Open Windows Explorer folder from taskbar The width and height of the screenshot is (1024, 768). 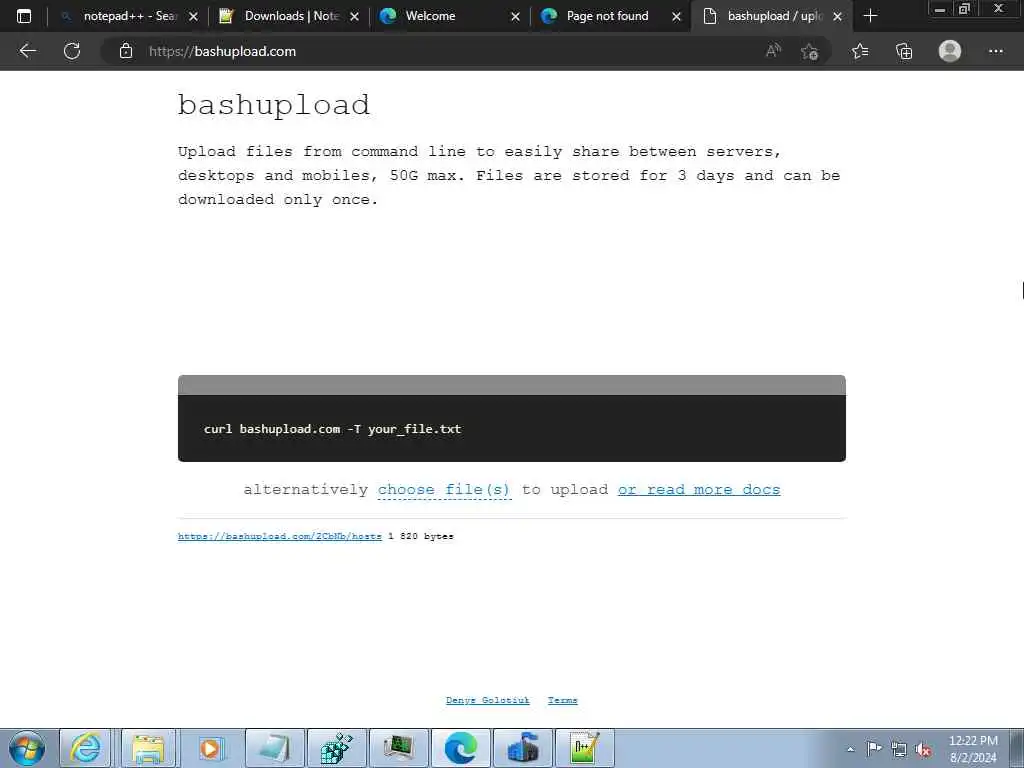[x=148, y=748]
